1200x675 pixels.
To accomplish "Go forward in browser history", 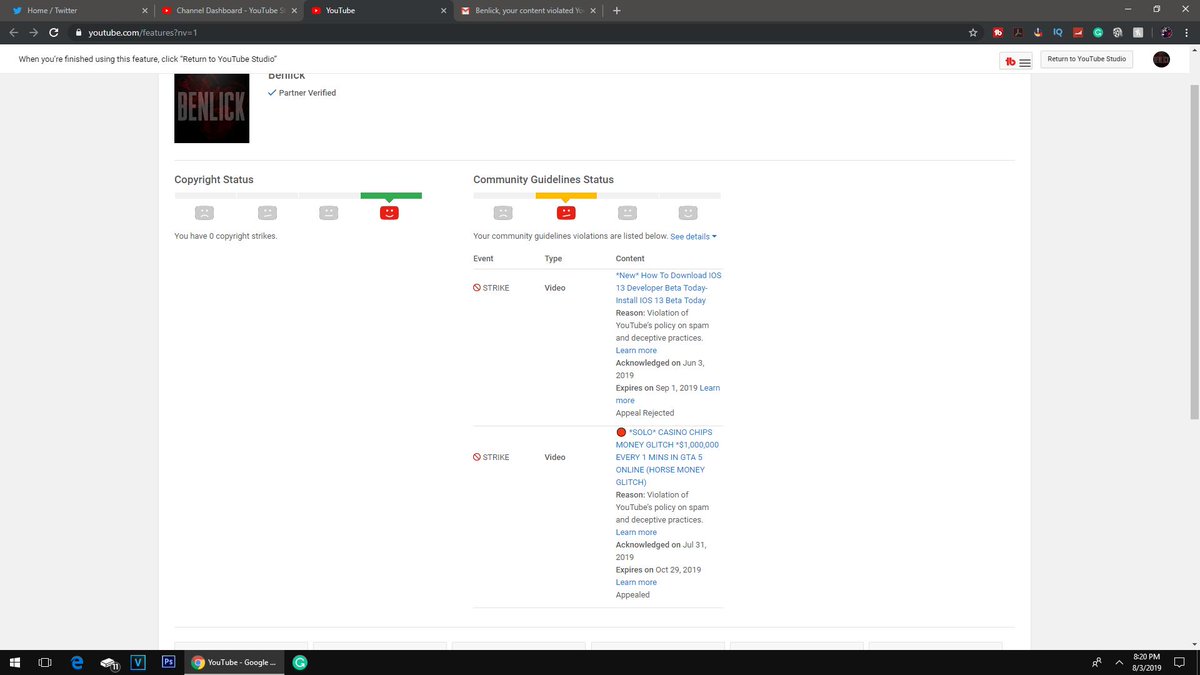I will click(33, 33).
